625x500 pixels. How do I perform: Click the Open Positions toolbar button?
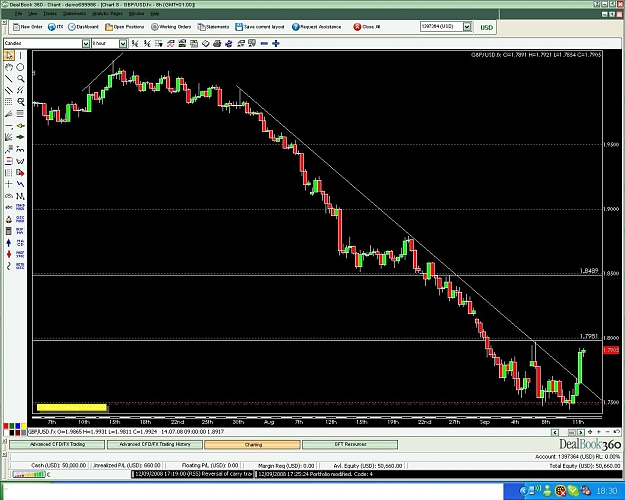pyautogui.click(x=124, y=27)
